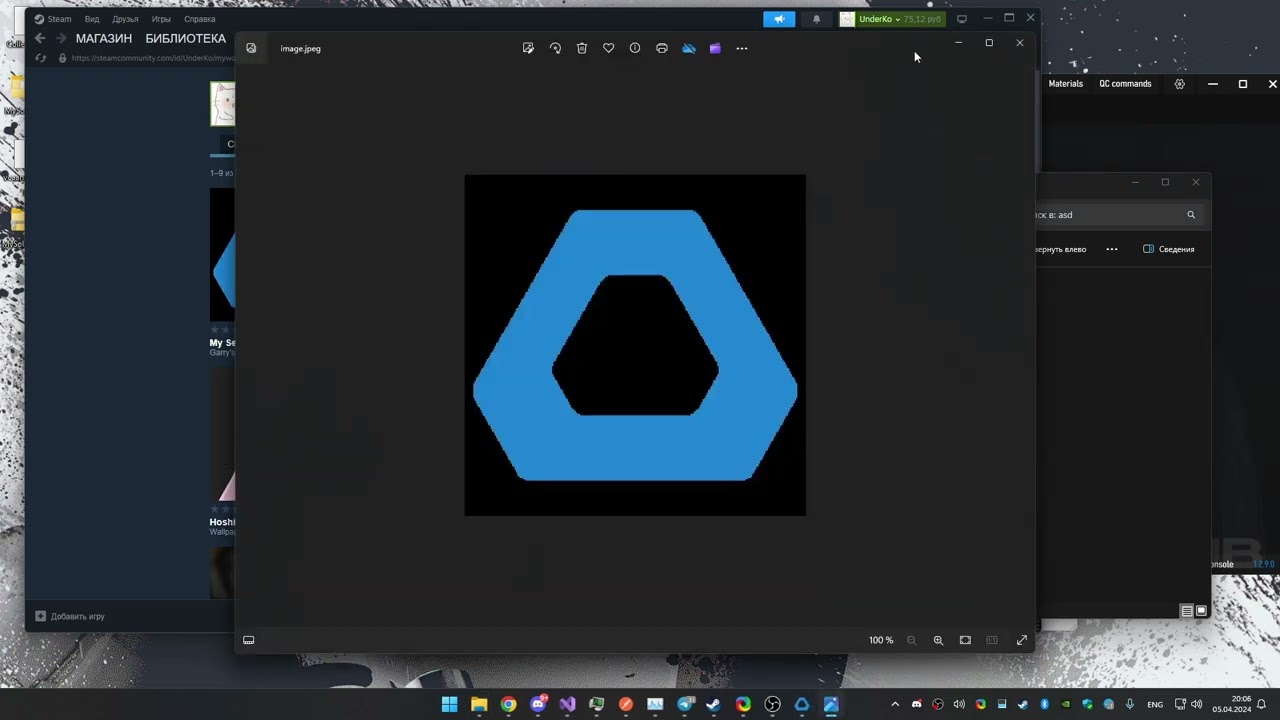
Task: Open OBS Studio from the taskbar
Action: [772, 704]
